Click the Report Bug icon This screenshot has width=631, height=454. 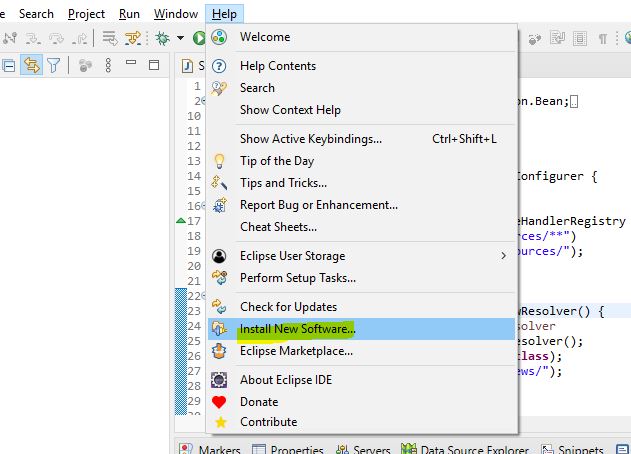[x=220, y=205]
